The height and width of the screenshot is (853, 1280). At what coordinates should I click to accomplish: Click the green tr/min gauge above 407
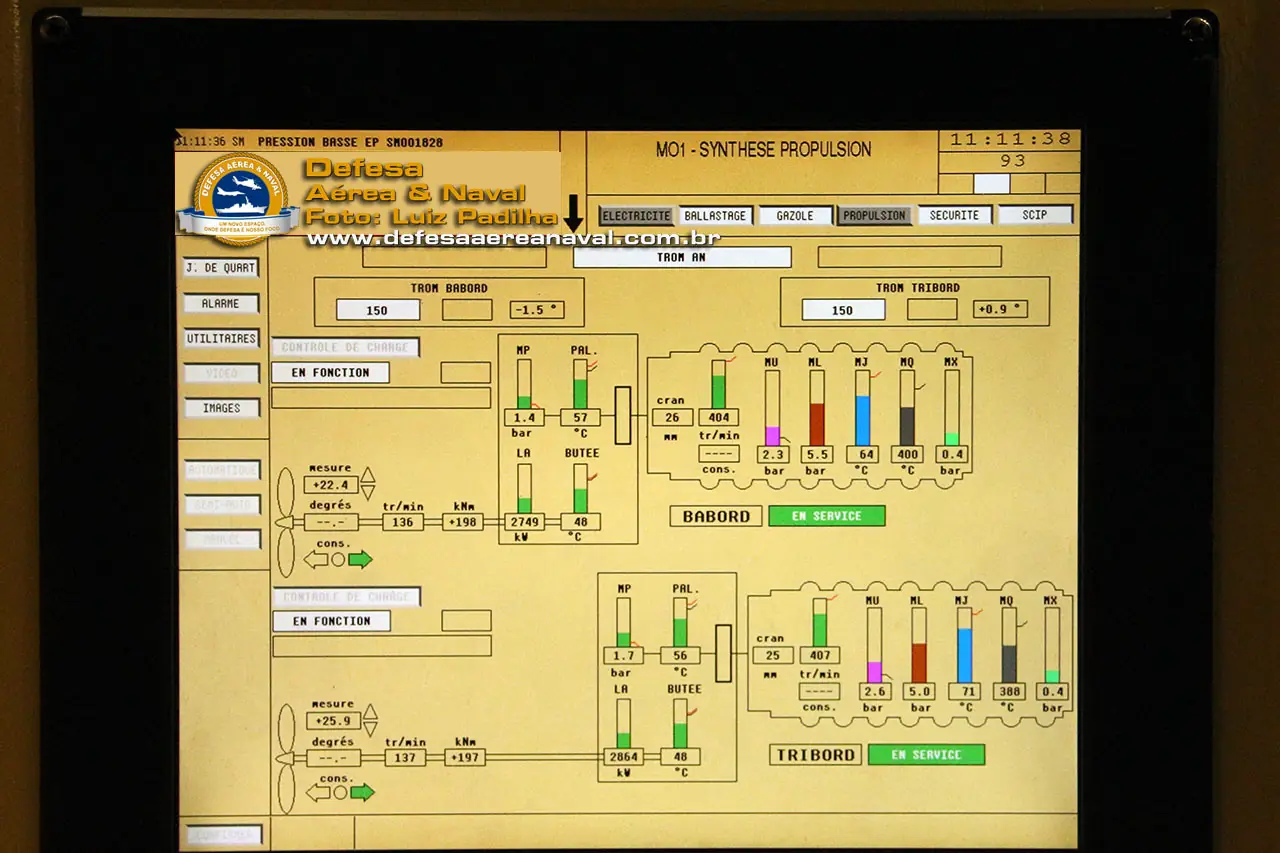click(820, 622)
